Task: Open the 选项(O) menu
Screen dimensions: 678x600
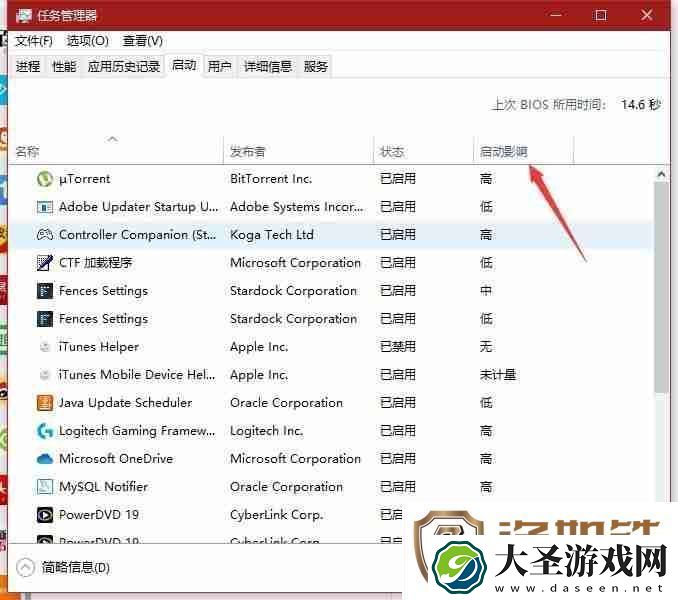Action: click(x=87, y=41)
